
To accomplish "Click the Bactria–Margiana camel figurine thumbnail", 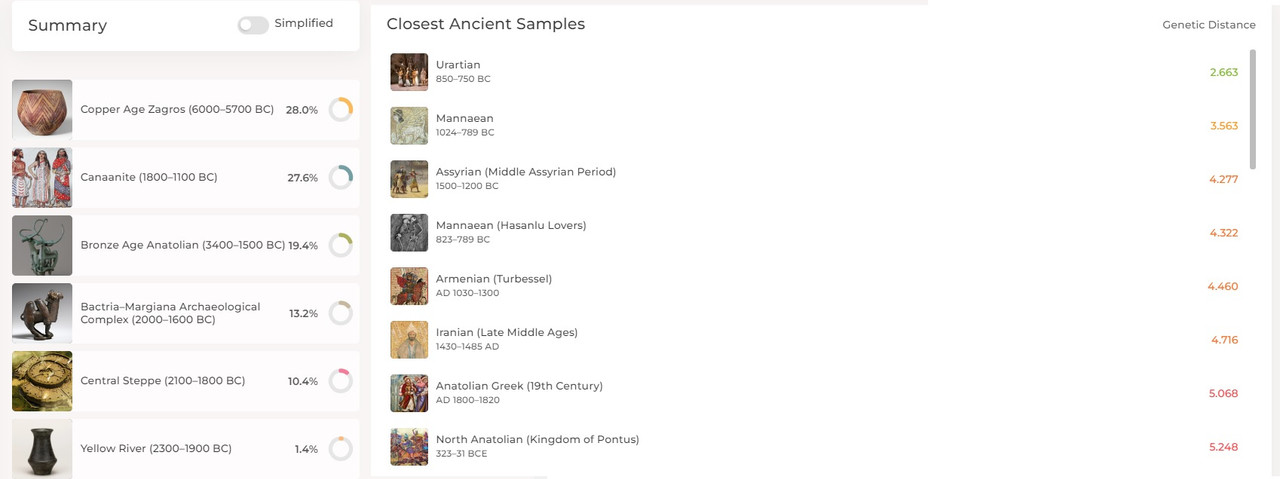I will coord(42,313).
